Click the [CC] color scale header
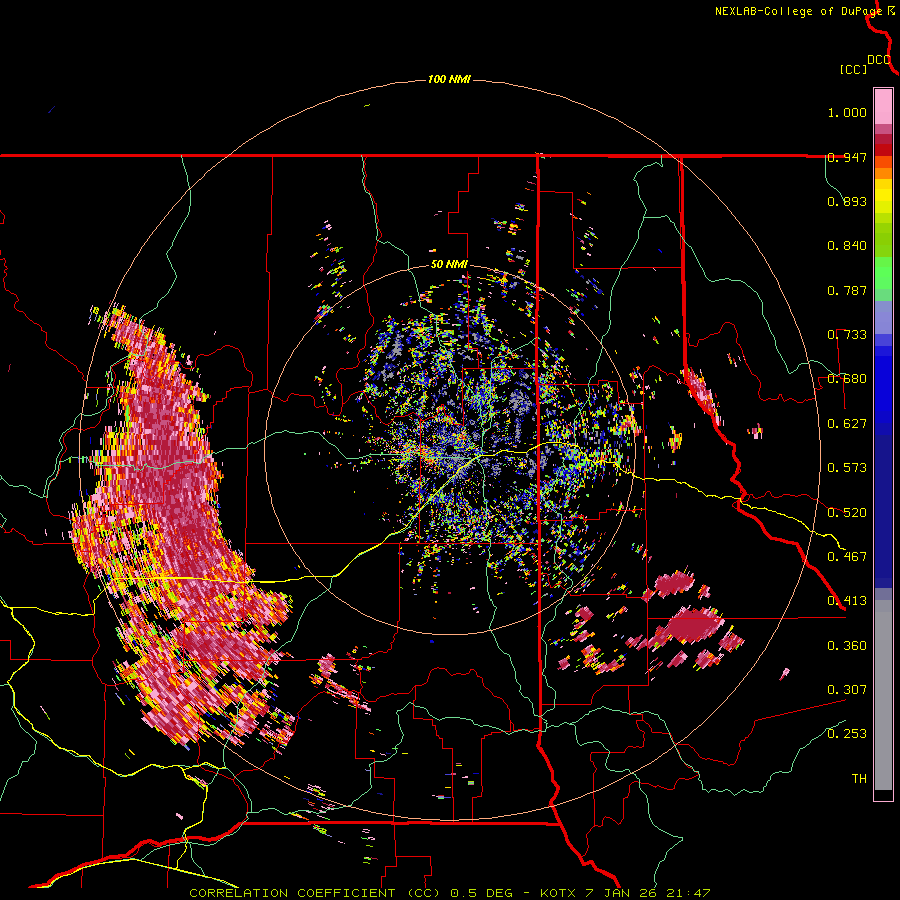Viewport: 900px width, 900px height. coord(853,69)
